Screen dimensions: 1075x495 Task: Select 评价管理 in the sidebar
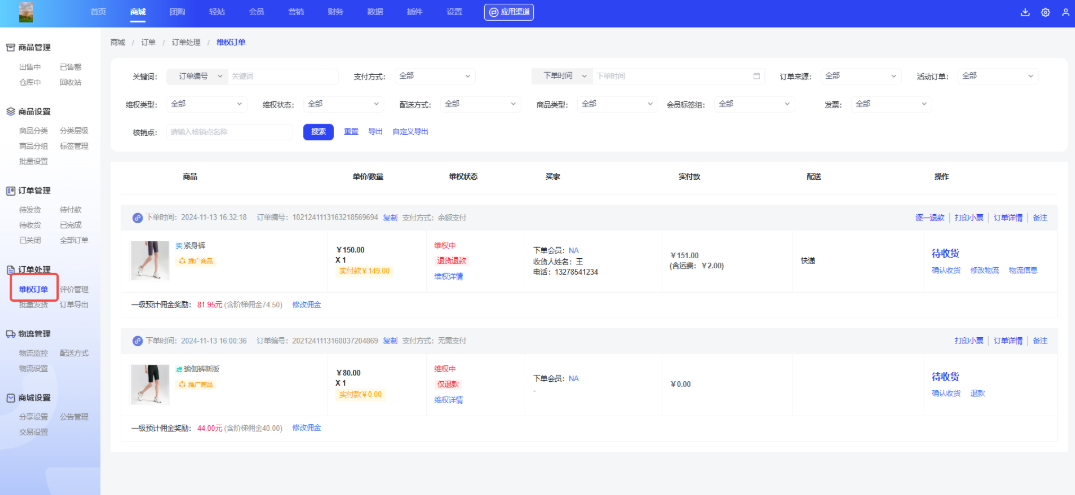coord(74,289)
